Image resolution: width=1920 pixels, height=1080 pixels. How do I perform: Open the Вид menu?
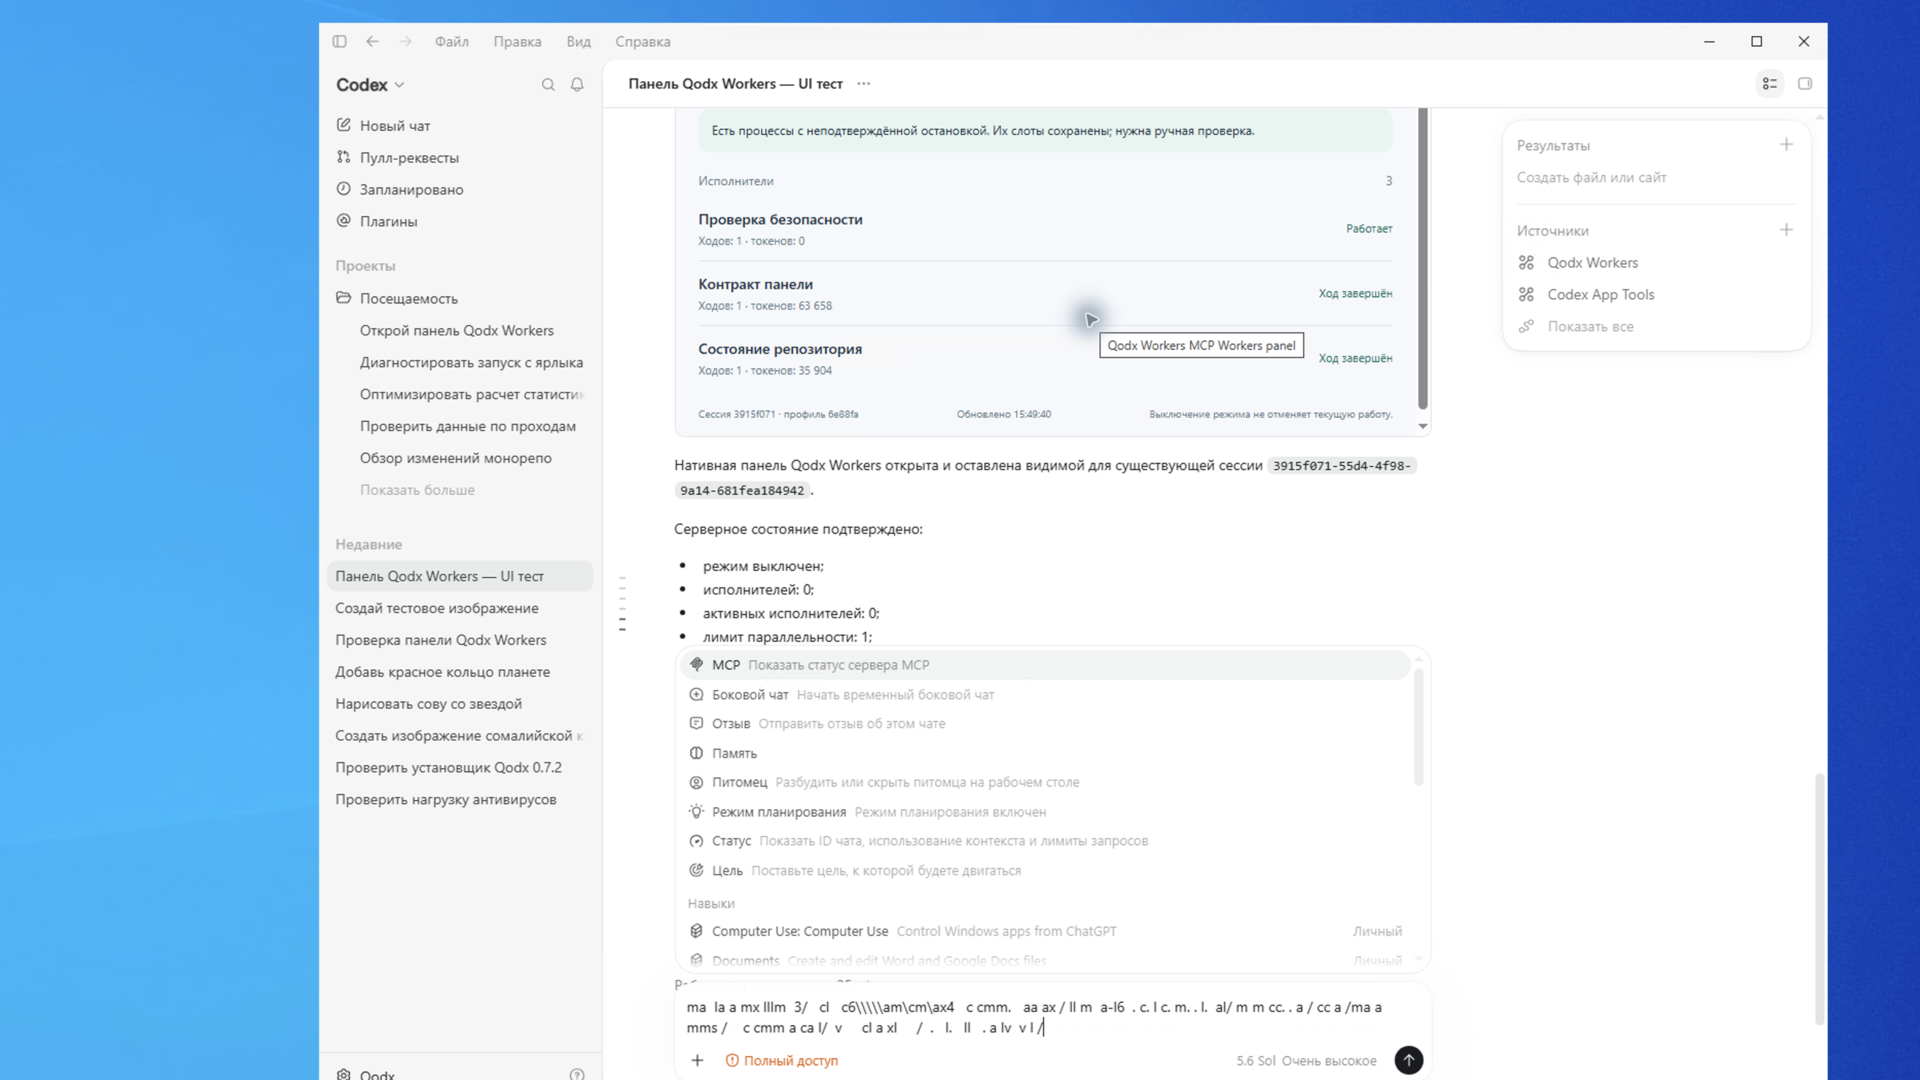click(x=578, y=42)
